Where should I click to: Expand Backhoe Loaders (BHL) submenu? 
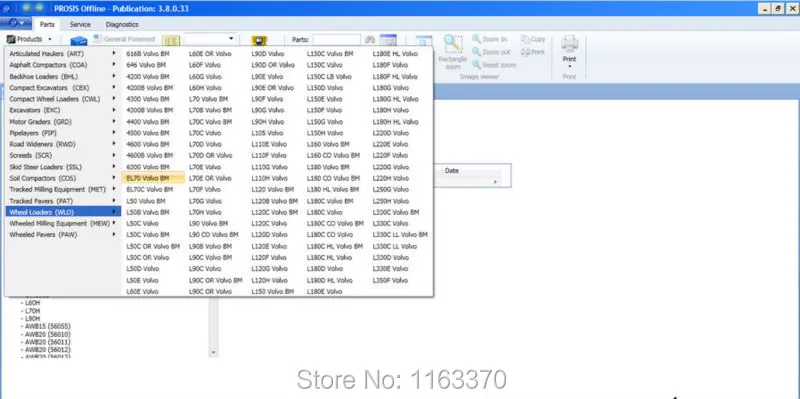62,77
